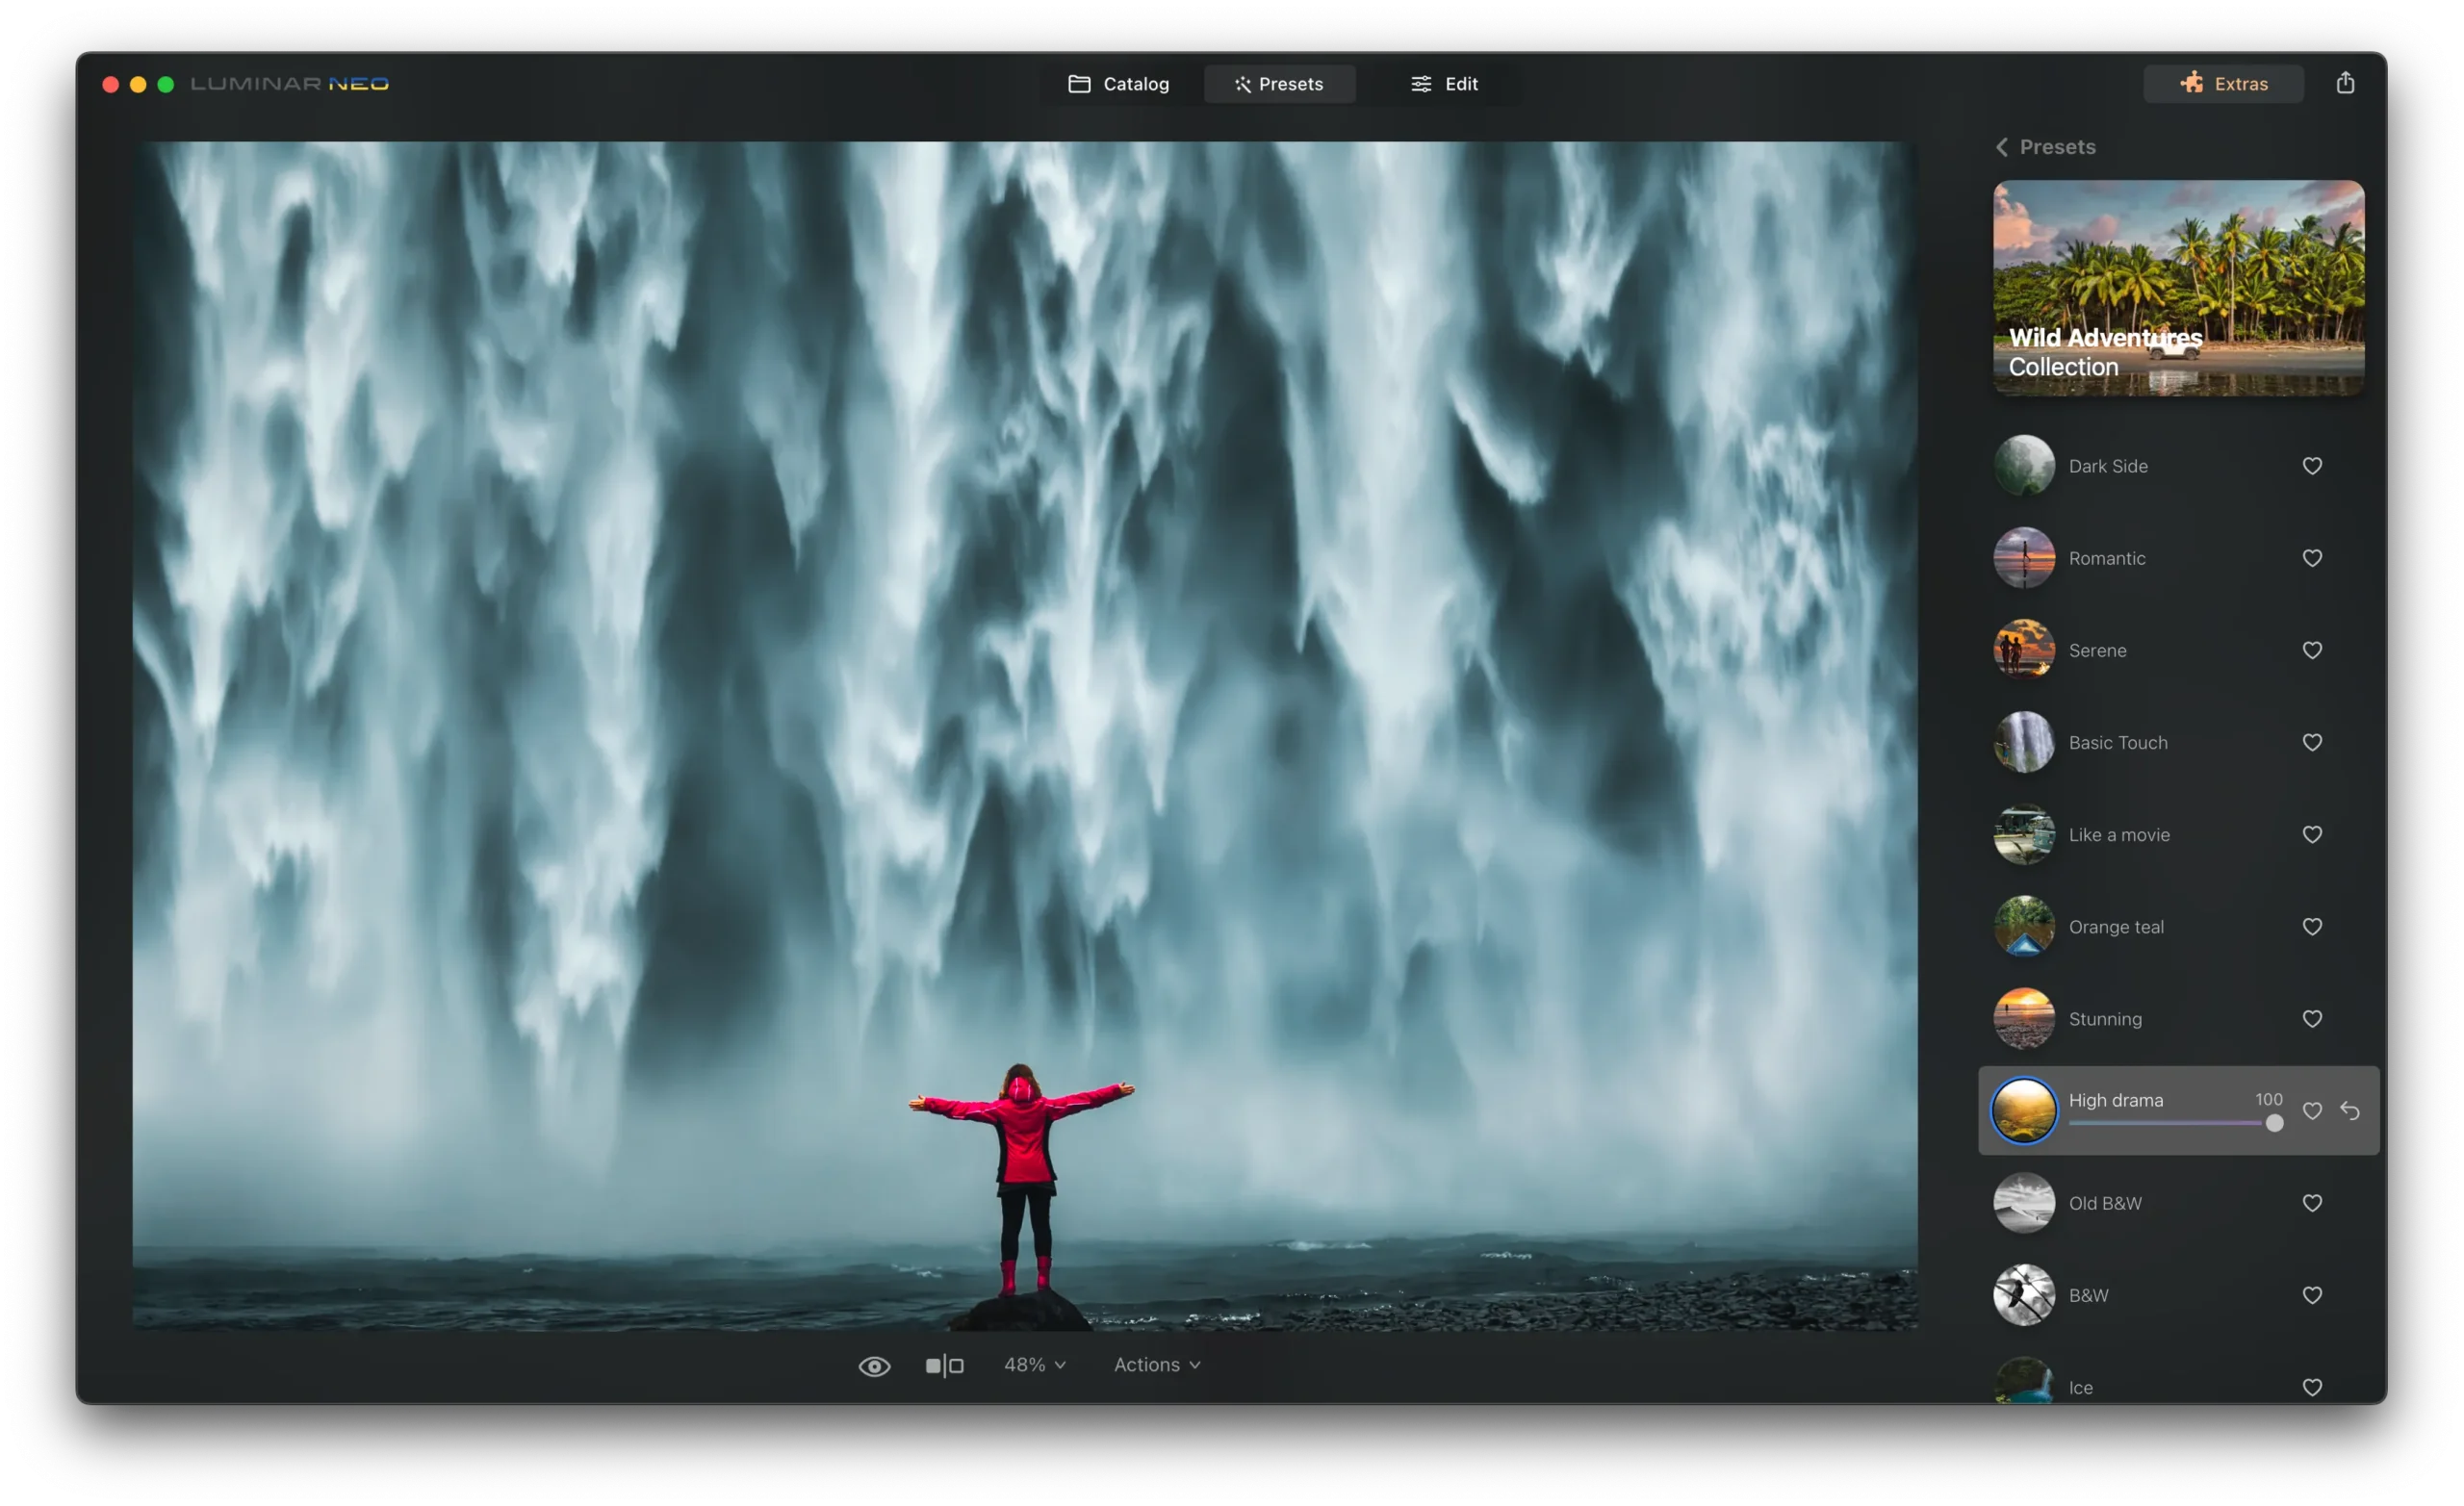The image size is (2464, 1506).
Task: Toggle favorite heart on High drama preset
Action: [2312, 1111]
